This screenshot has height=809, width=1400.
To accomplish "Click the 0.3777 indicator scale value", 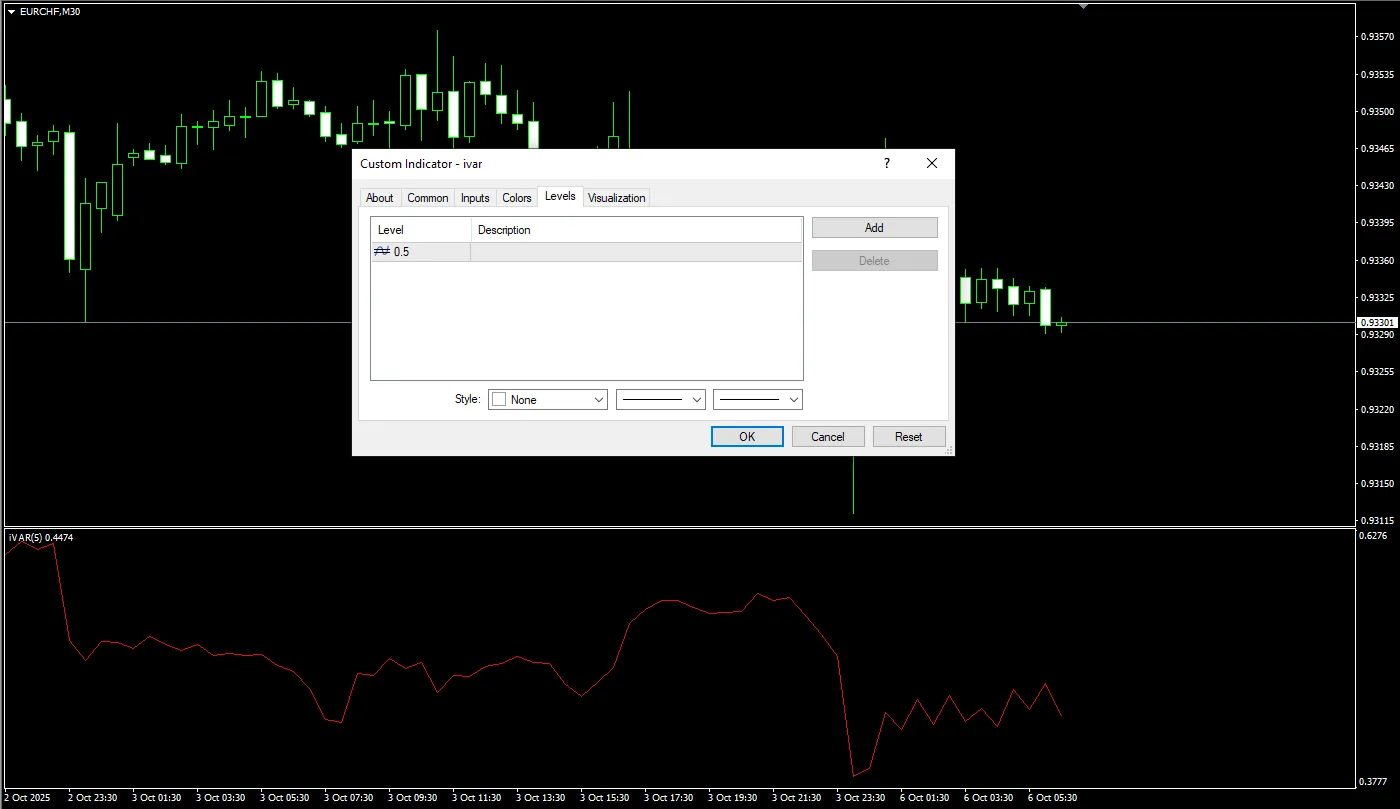I will (1374, 782).
